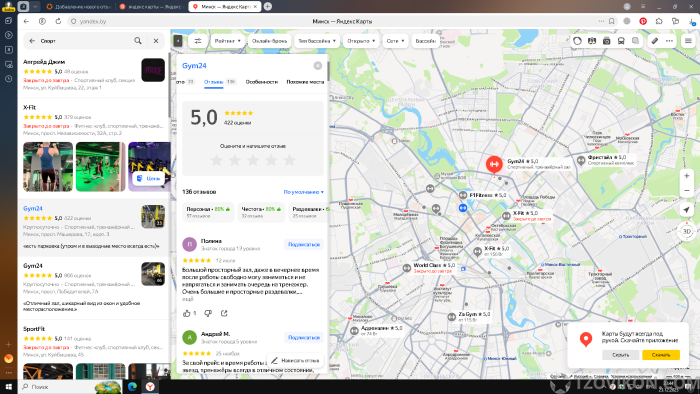
Task: Show public transport bus layer
Action: [x=621, y=41]
